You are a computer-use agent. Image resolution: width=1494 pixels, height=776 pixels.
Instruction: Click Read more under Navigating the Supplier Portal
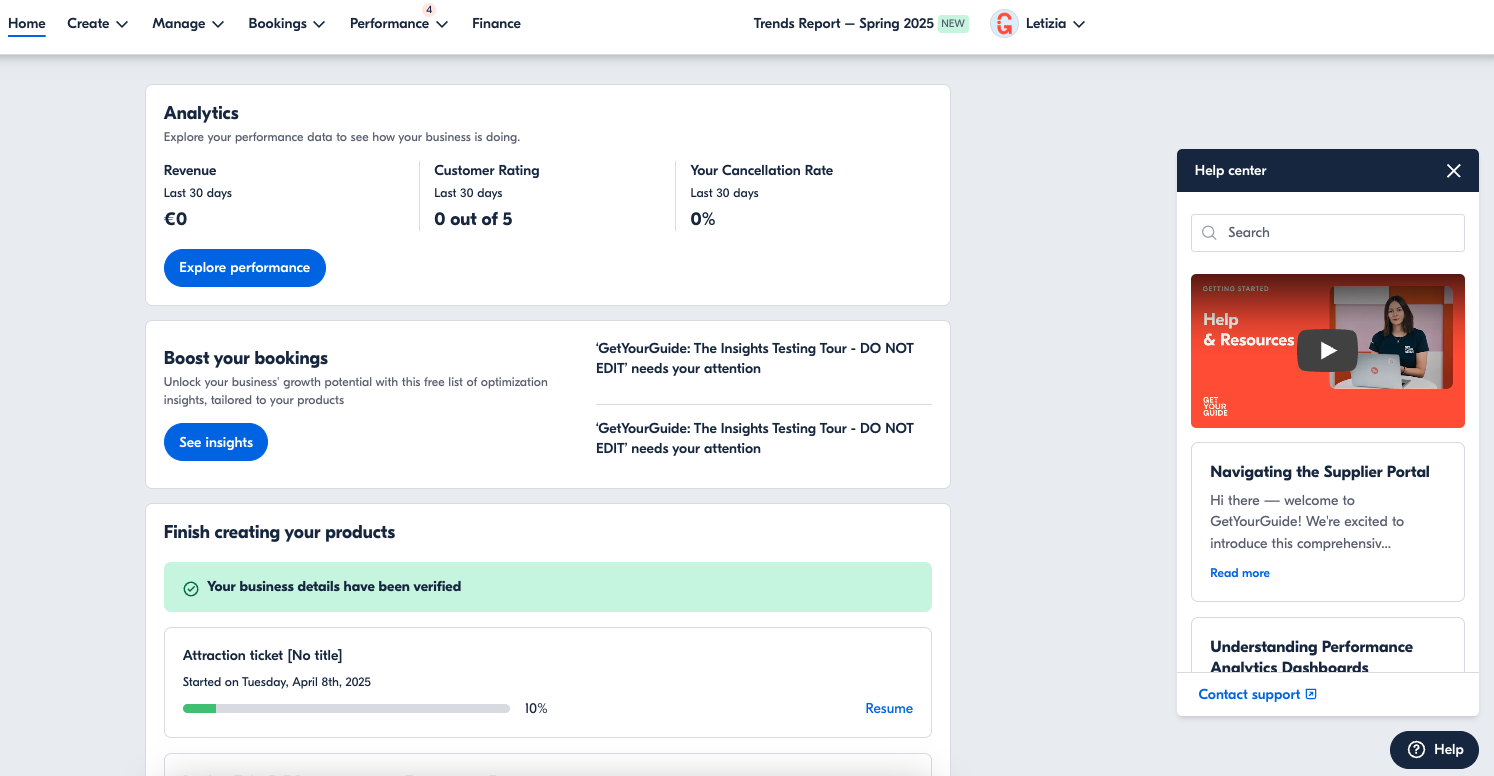pos(1239,573)
